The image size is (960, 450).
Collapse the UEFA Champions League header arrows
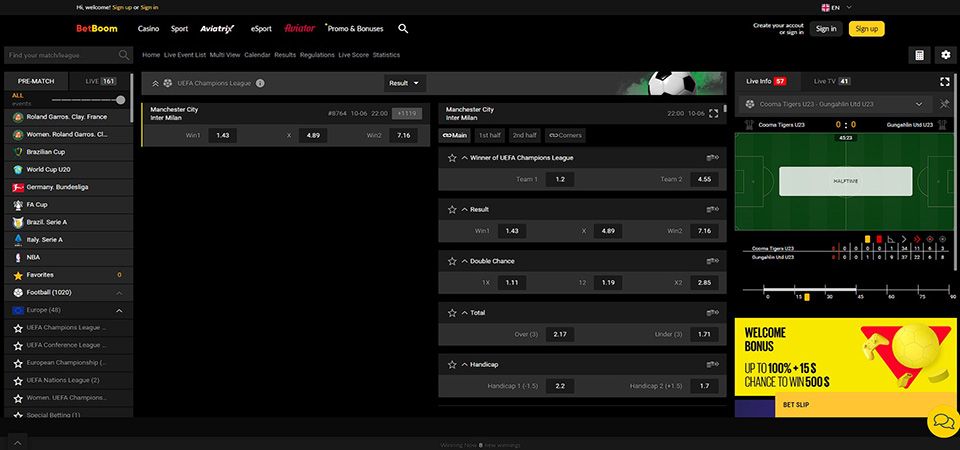155,83
